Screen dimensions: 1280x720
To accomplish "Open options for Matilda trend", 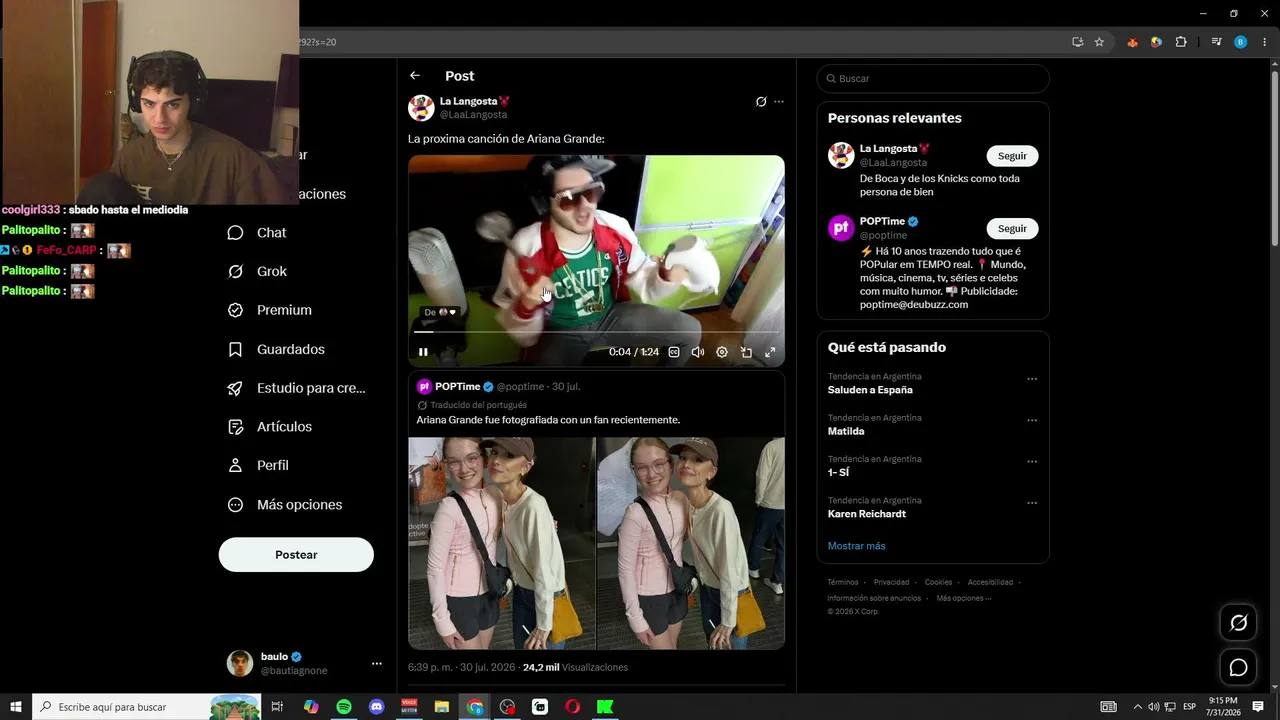I will click(1032, 420).
